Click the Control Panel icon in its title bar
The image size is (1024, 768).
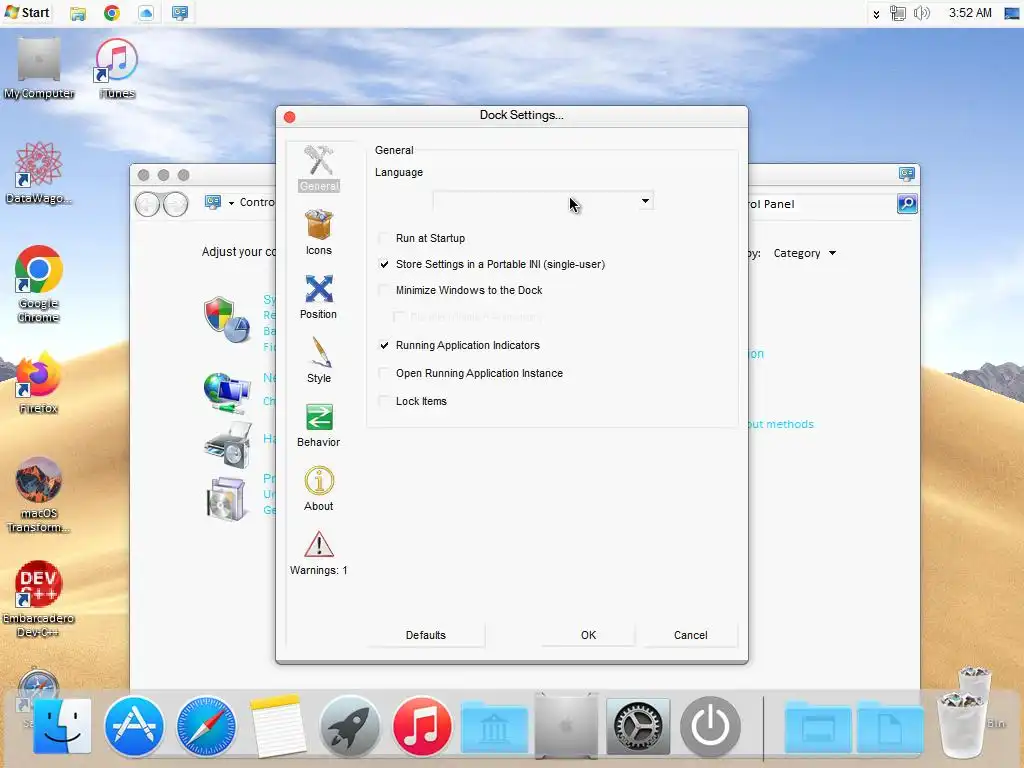tap(906, 174)
